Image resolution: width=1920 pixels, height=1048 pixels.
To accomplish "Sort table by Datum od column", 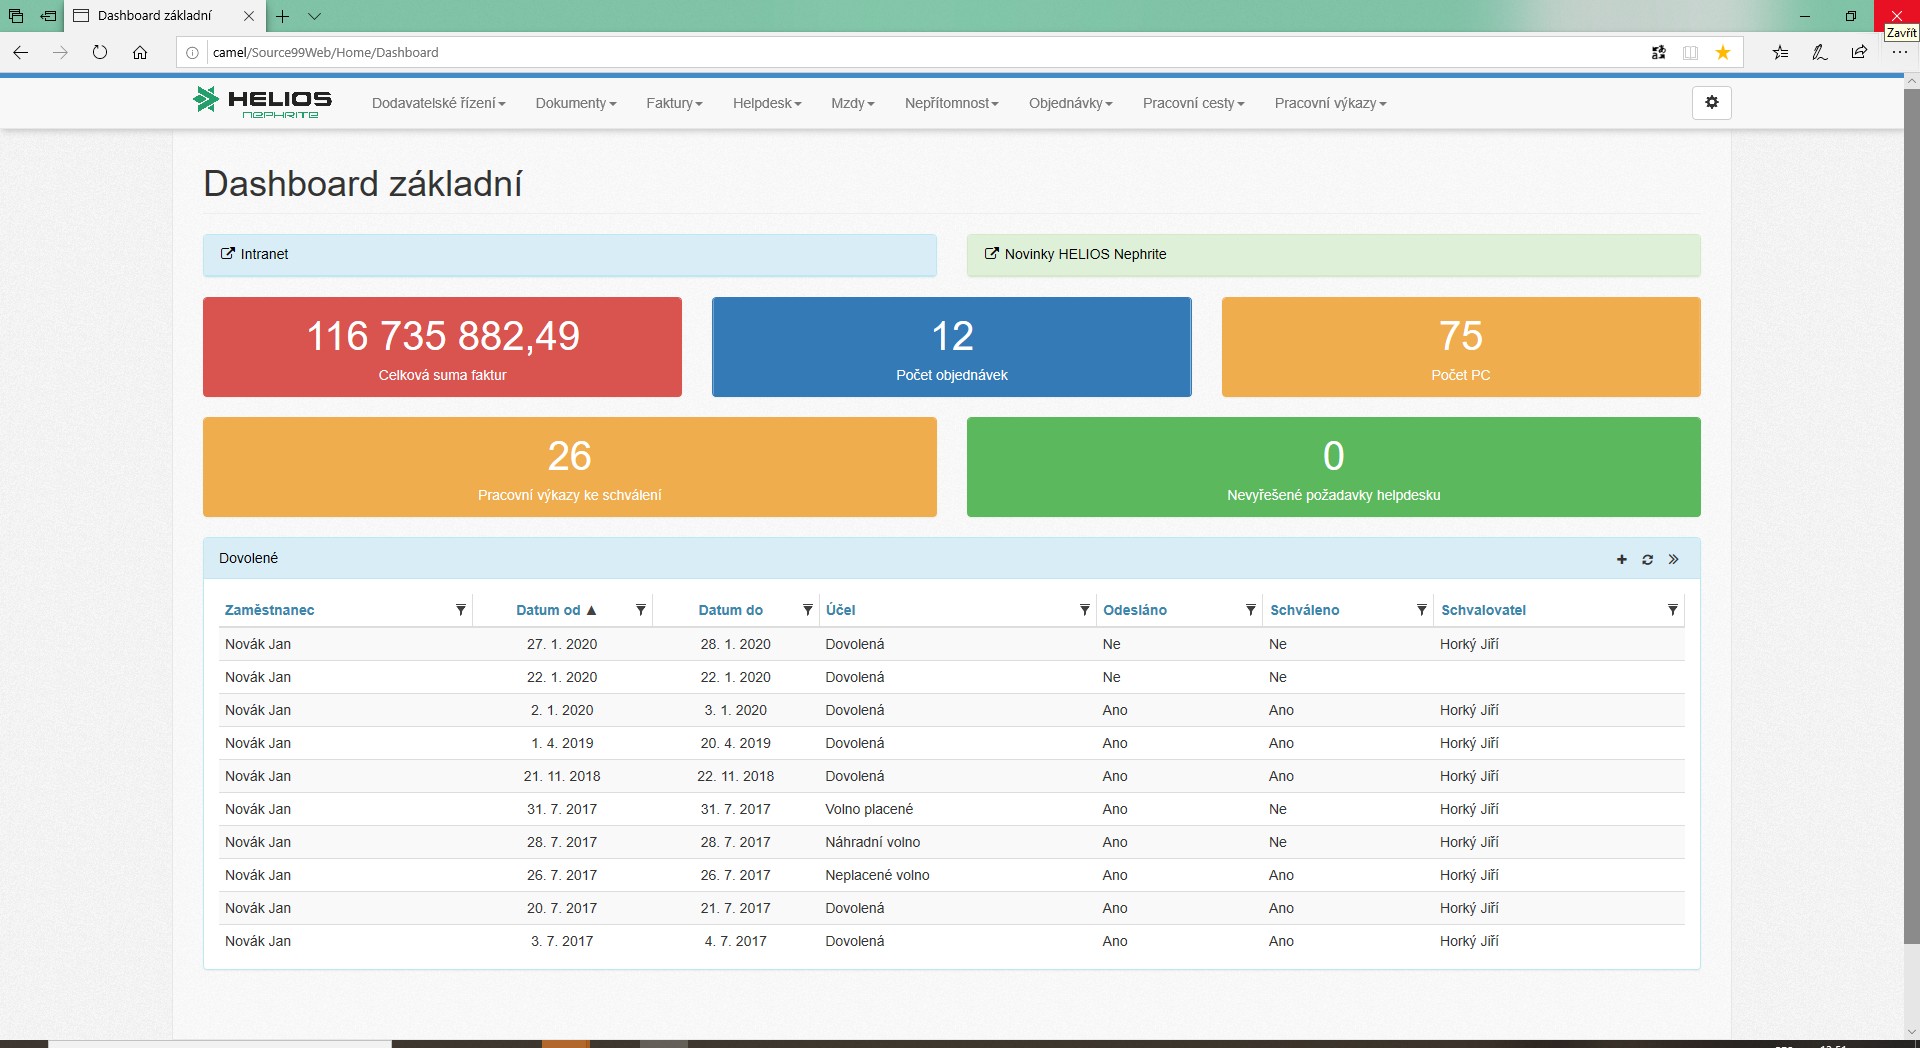I will pos(548,610).
